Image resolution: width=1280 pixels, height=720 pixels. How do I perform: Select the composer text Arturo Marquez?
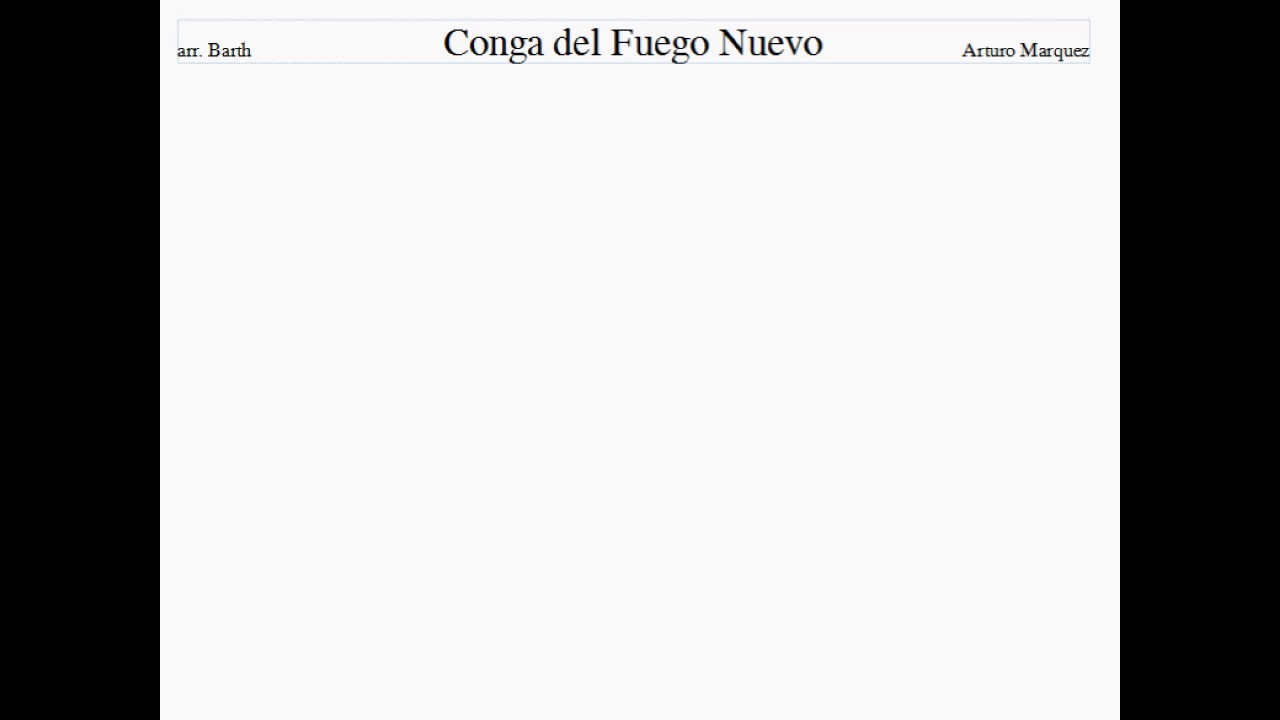(1025, 50)
